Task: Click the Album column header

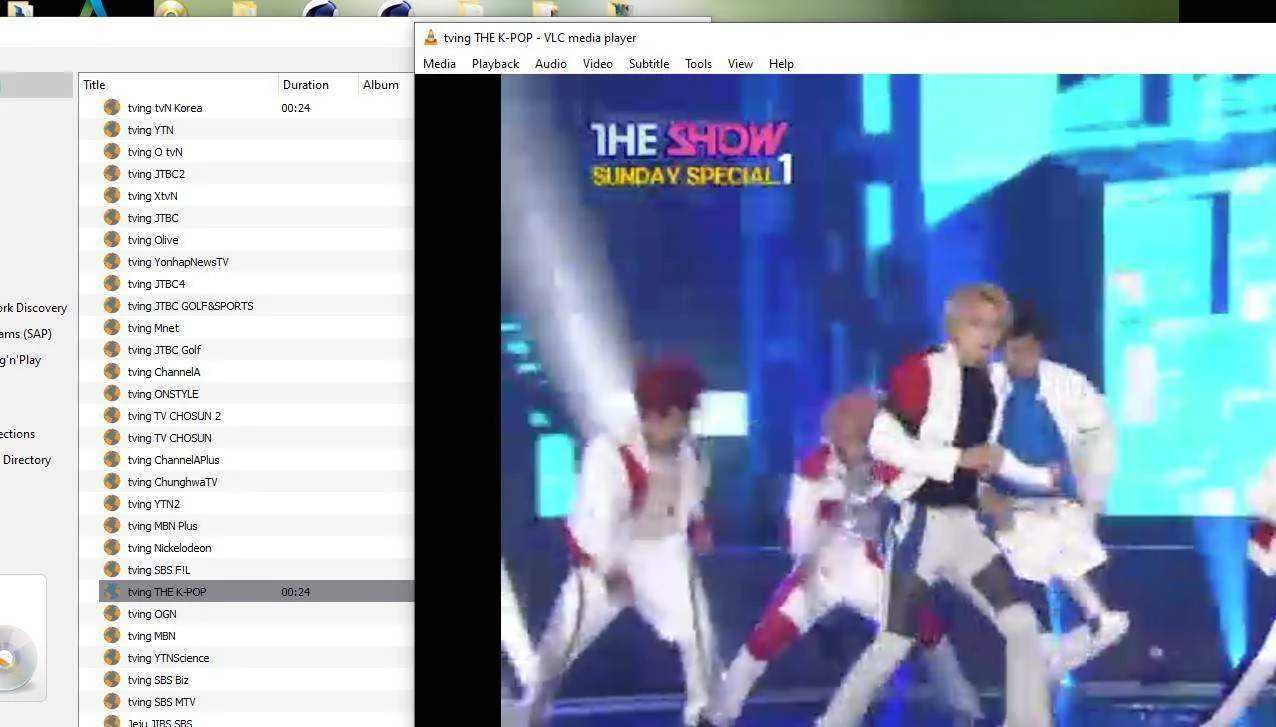Action: point(386,85)
